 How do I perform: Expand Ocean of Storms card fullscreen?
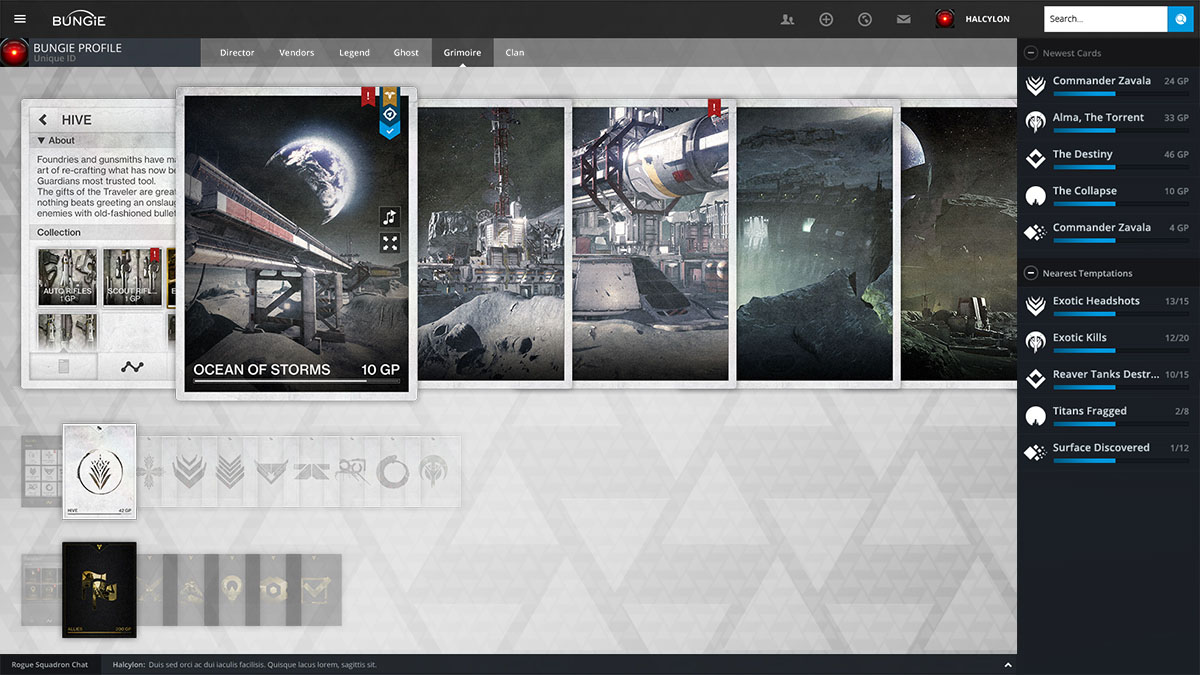[390, 243]
